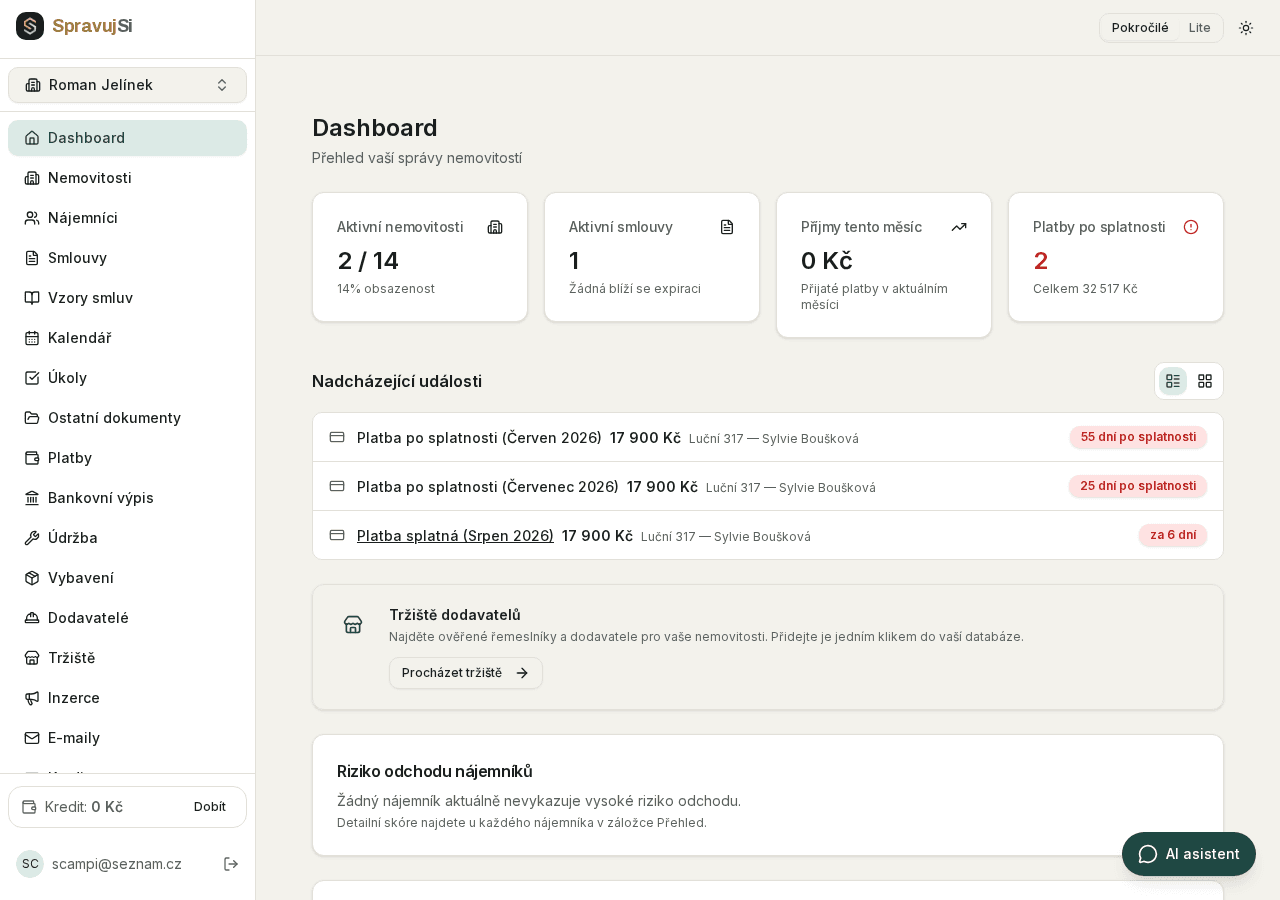Click the Příjmy tento měsíc 0 Kč value
This screenshot has height=900, width=1280.
tap(827, 261)
